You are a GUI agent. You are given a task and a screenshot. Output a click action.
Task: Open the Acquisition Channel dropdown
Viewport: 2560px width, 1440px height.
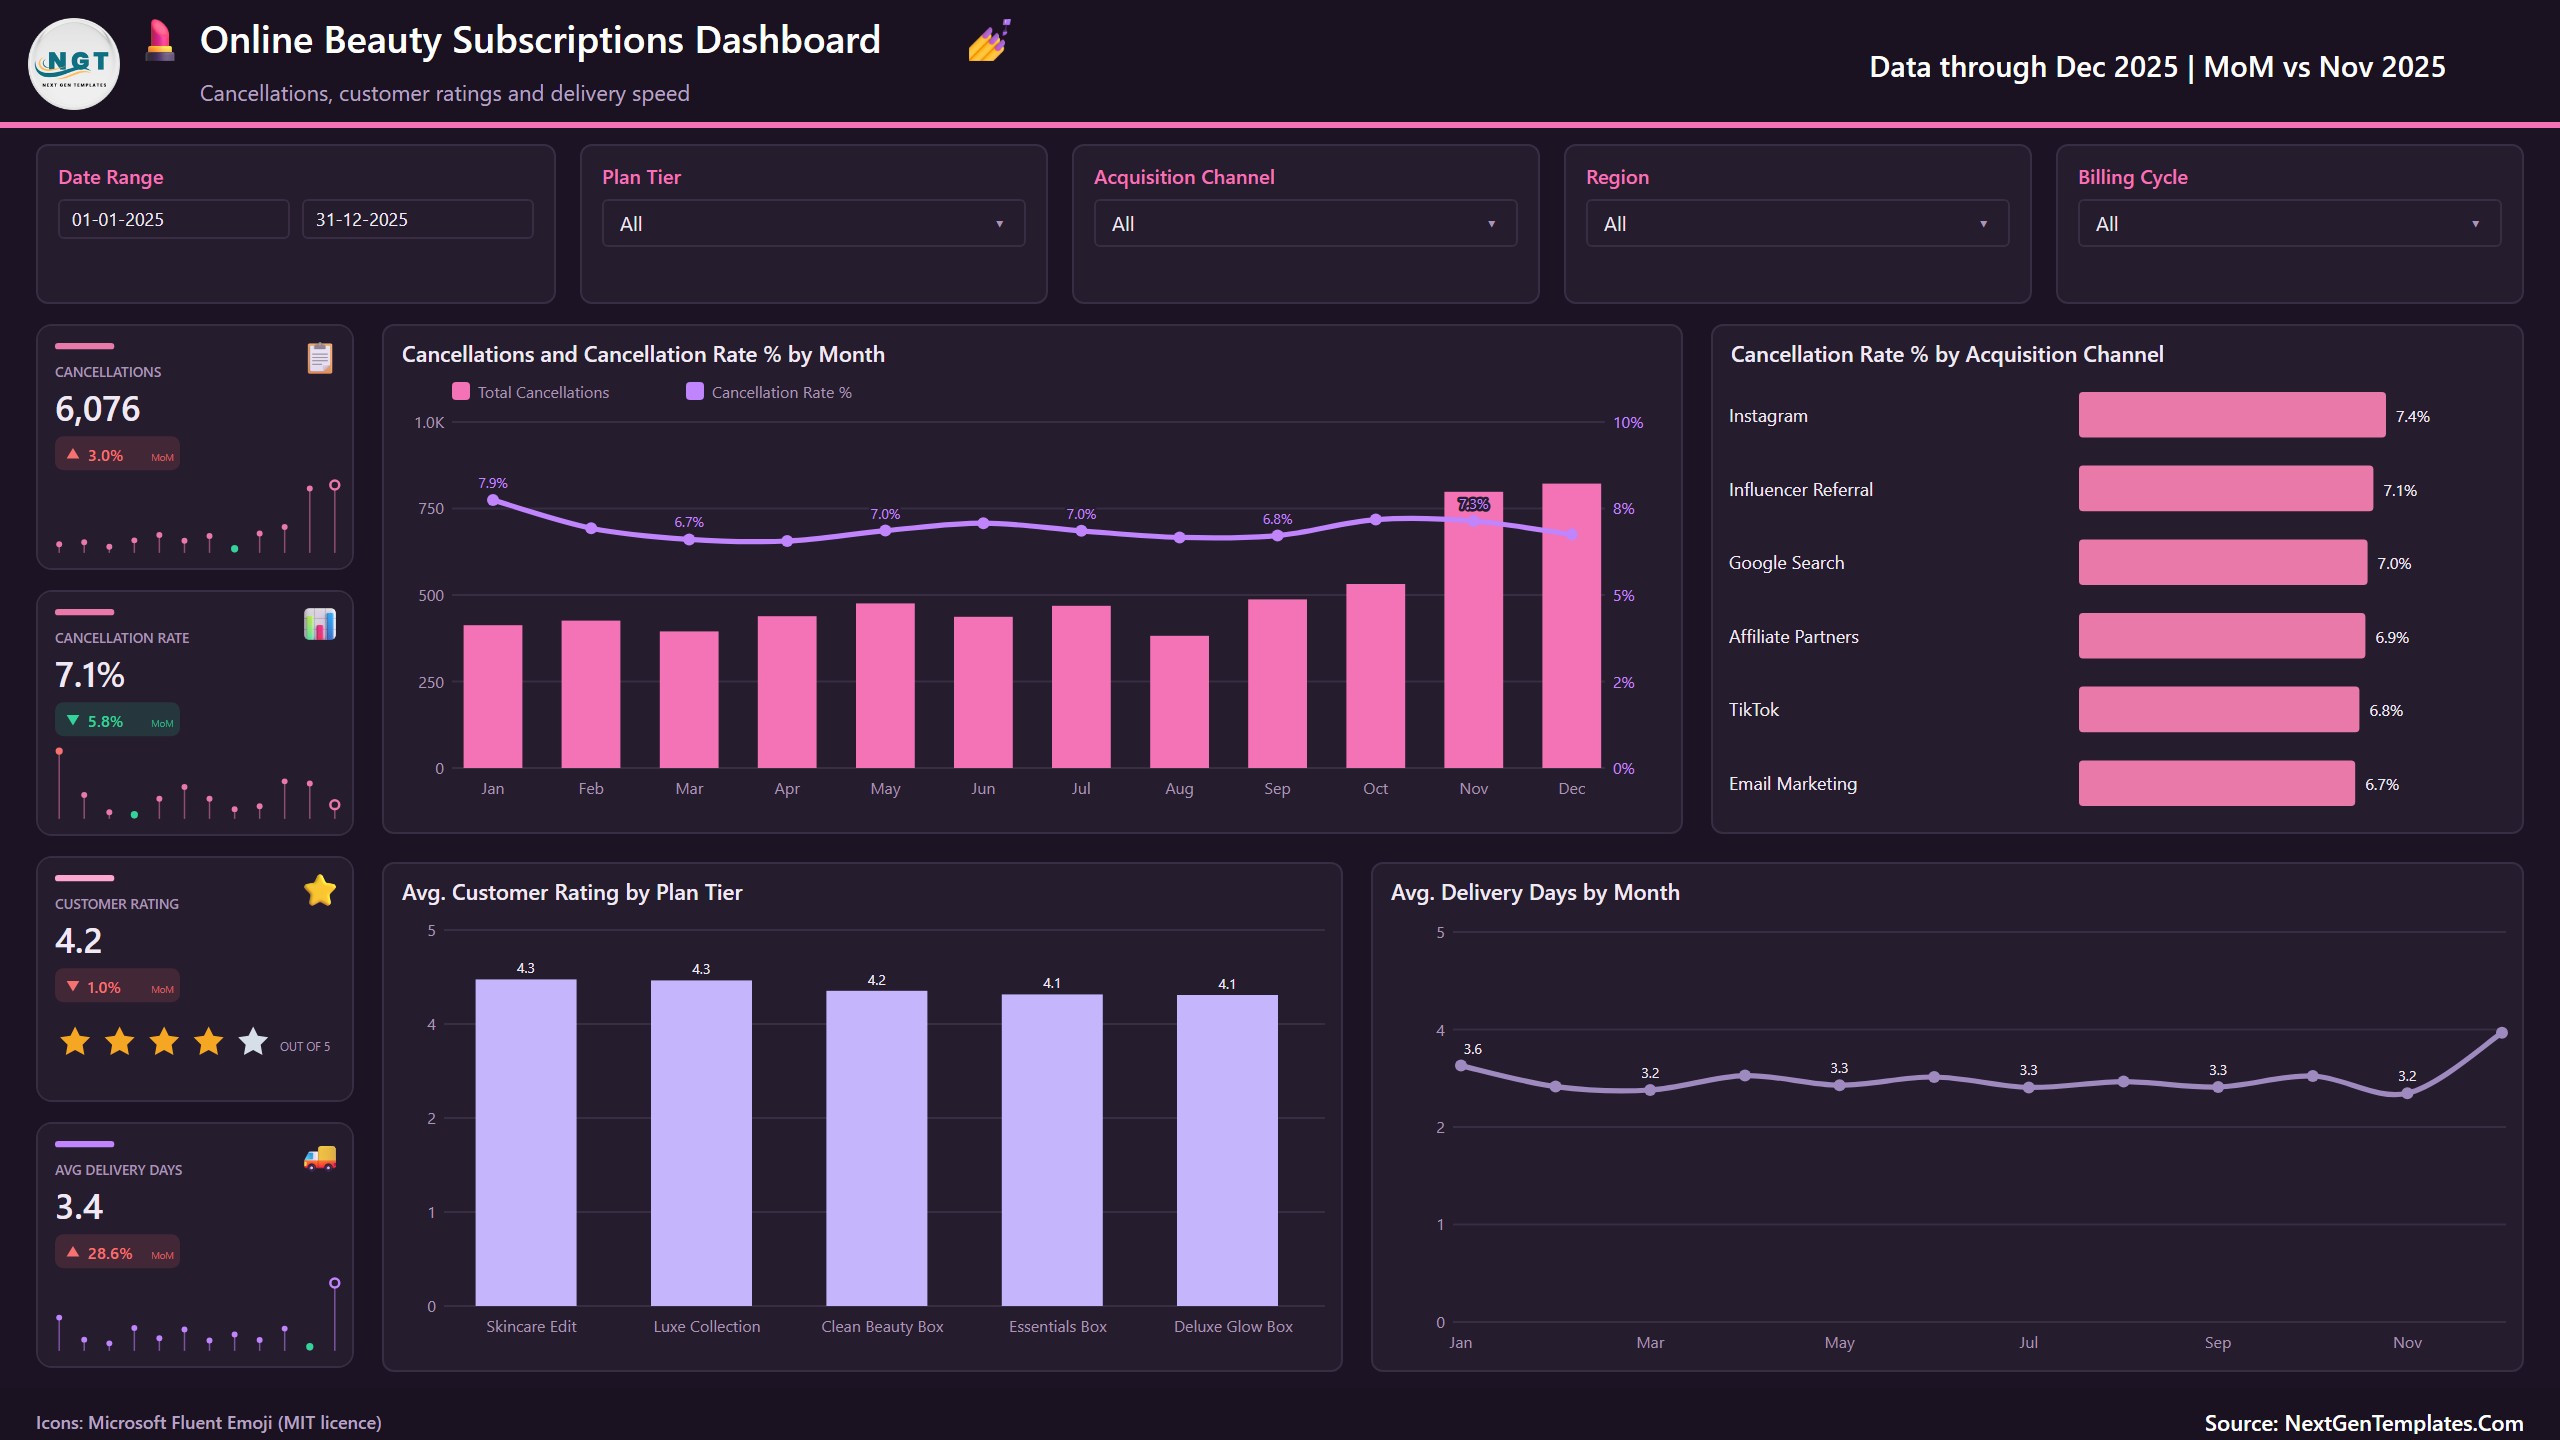(1305, 224)
